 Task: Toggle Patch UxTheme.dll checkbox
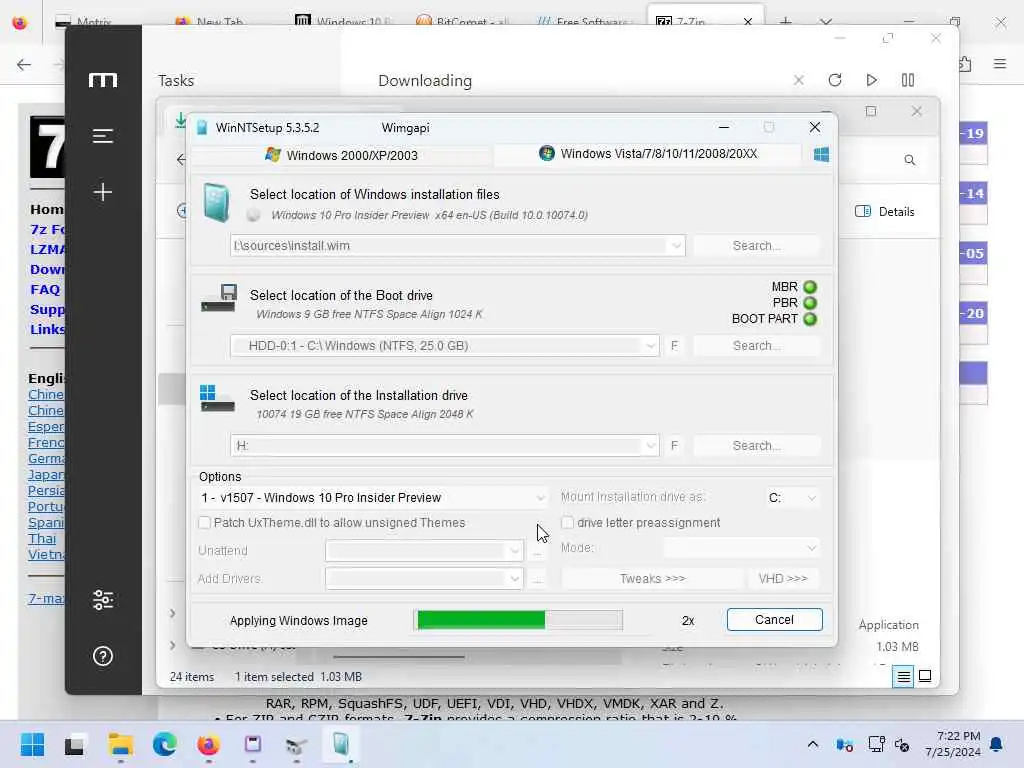(x=204, y=522)
